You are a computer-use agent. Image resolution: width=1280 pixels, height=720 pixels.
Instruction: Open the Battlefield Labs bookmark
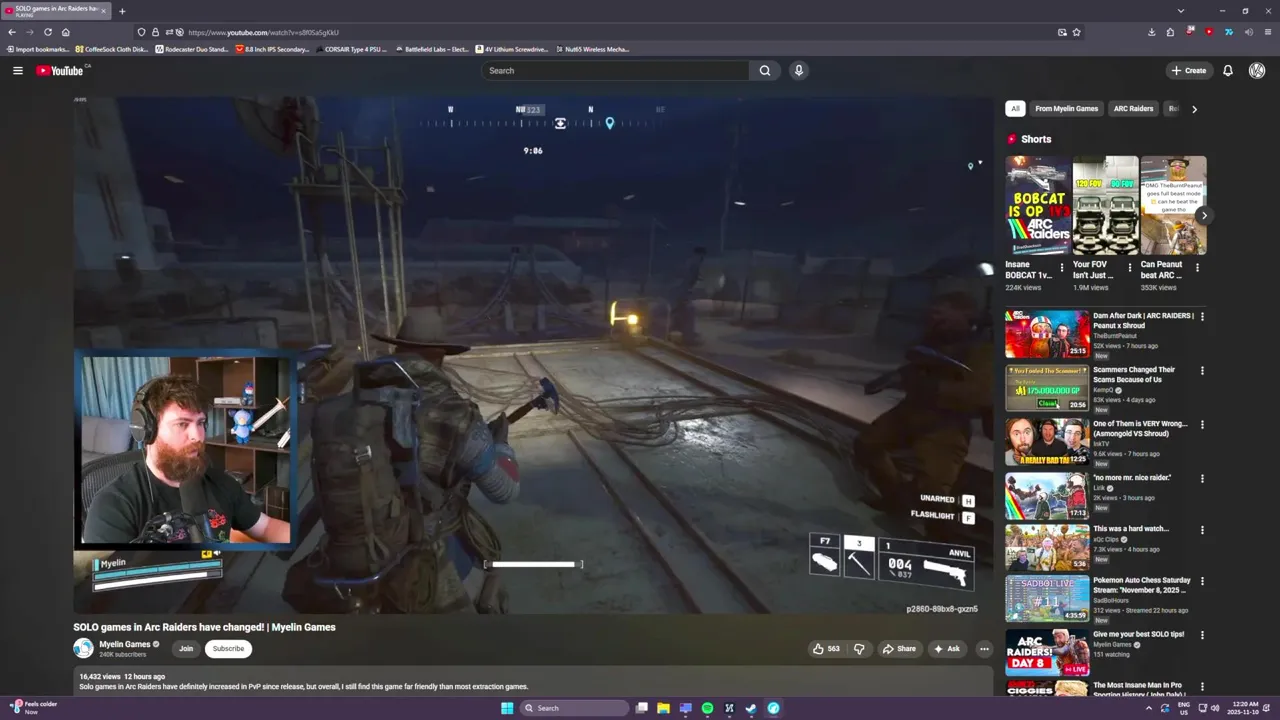[x=432, y=49]
